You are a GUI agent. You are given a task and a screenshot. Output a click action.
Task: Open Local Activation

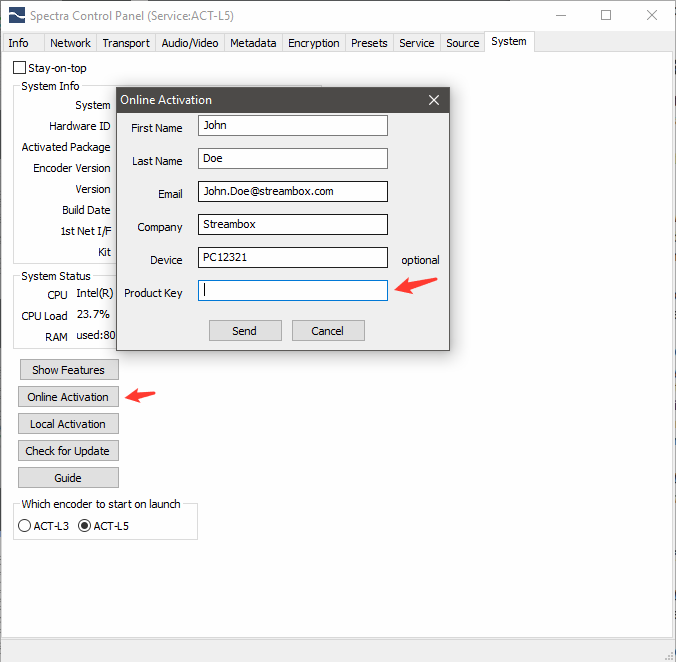click(68, 424)
